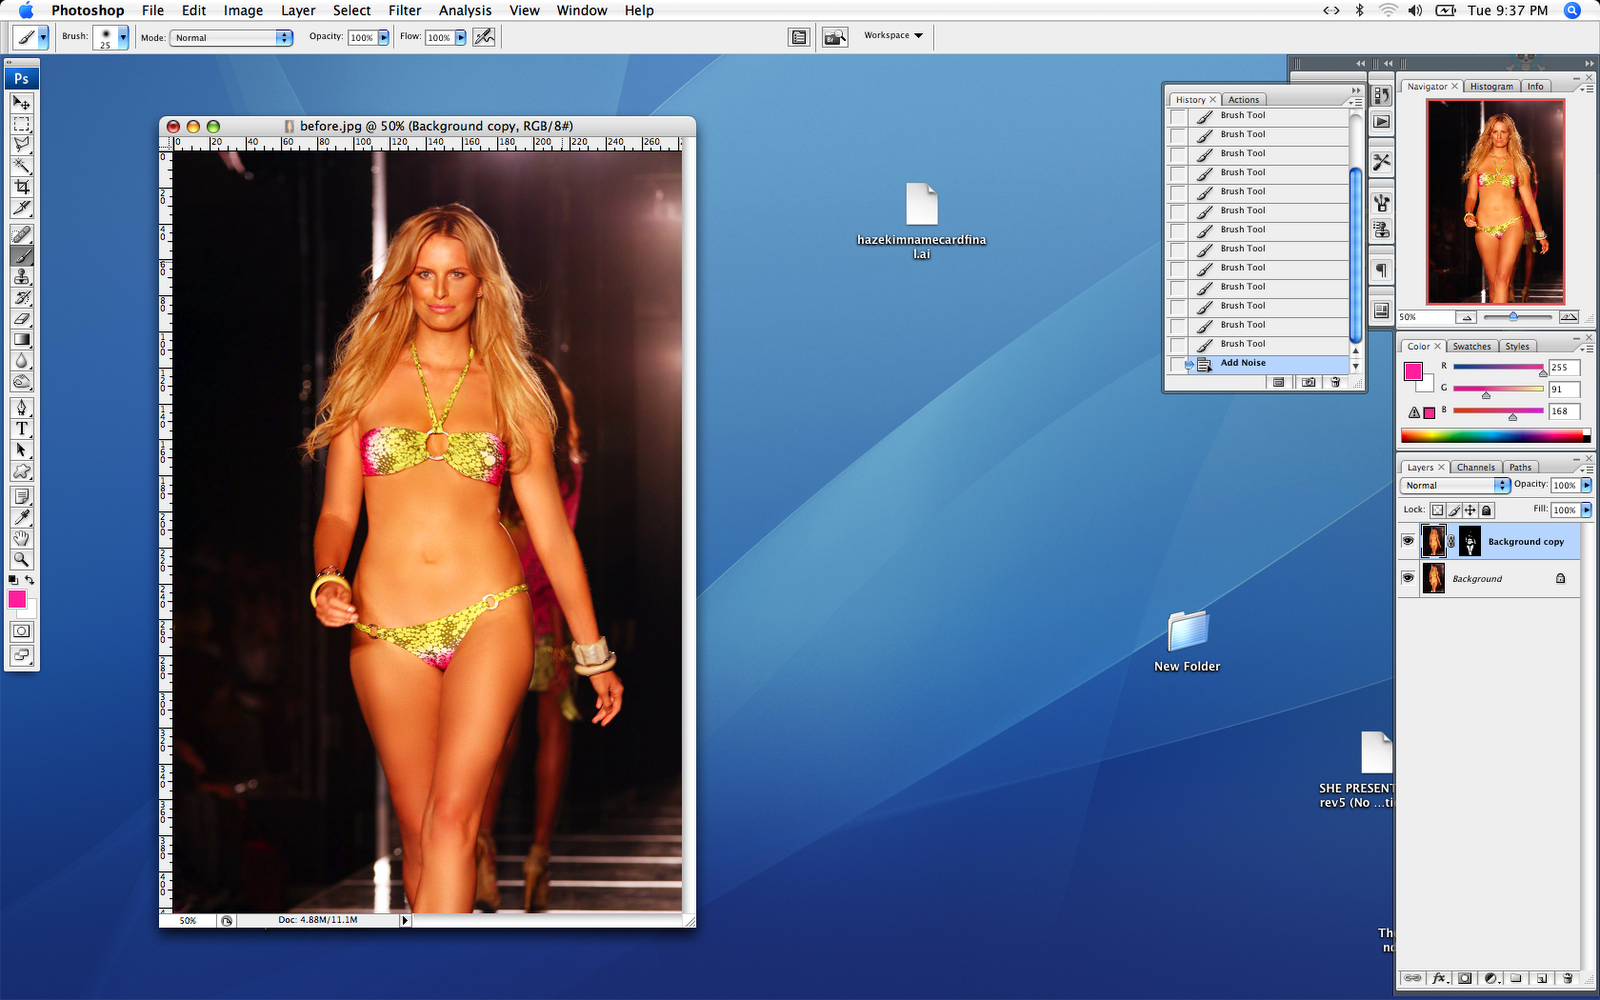Select the Eyedropper tool
The width and height of the screenshot is (1600, 1000).
tap(21, 517)
